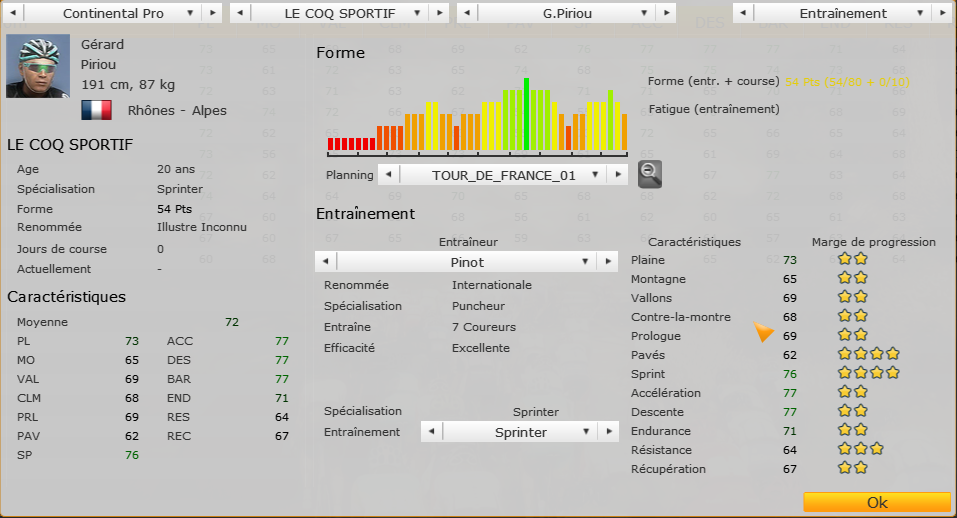Switch to previous page before Entraînement
This screenshot has width=957, height=518.
(x=743, y=13)
